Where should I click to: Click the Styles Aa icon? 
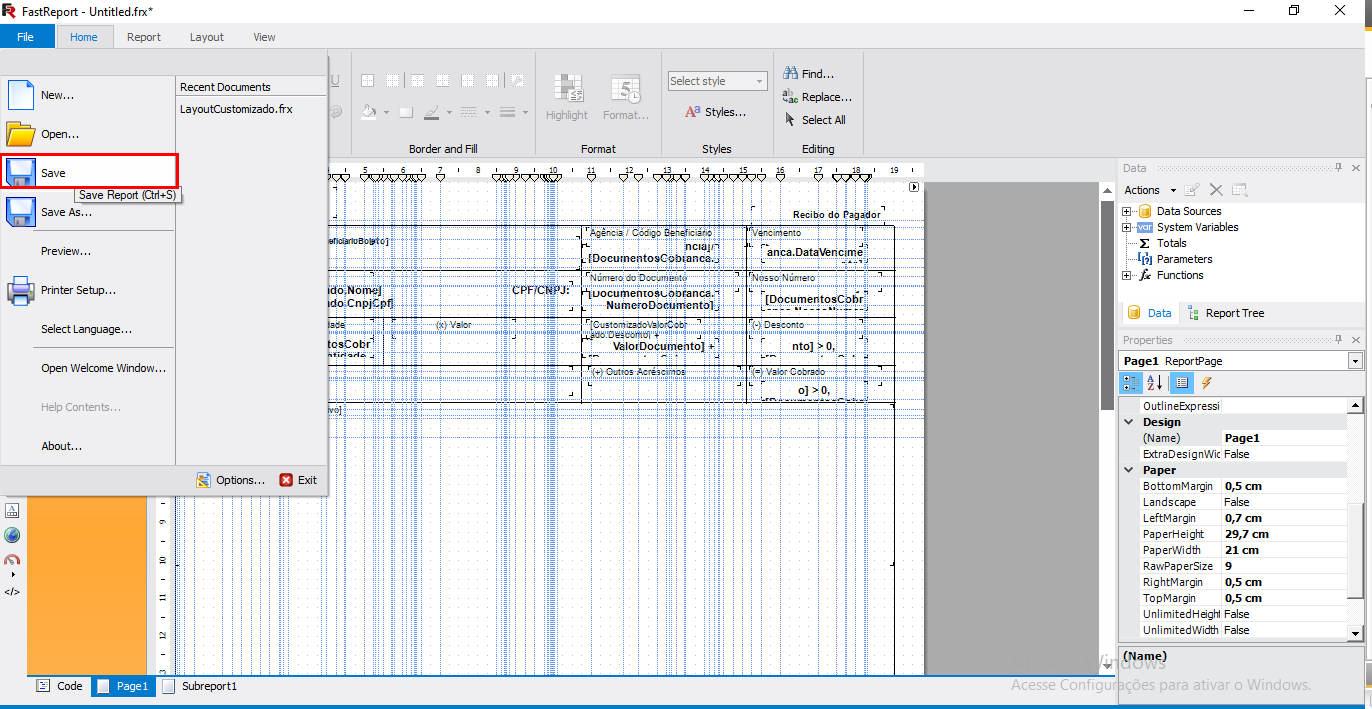(693, 112)
